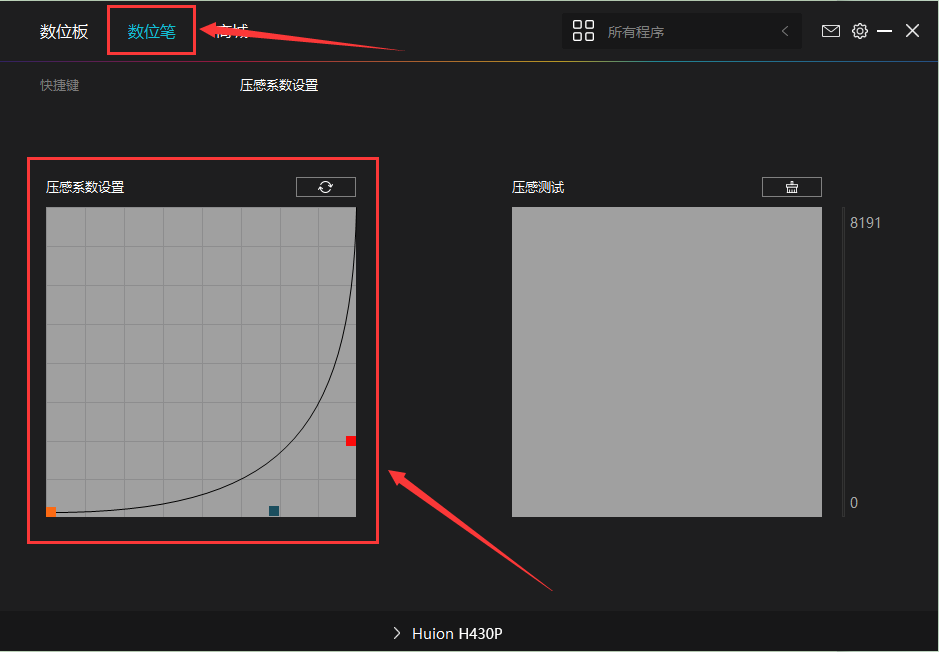
Task: Open the message envelope icon
Action: pos(831,30)
